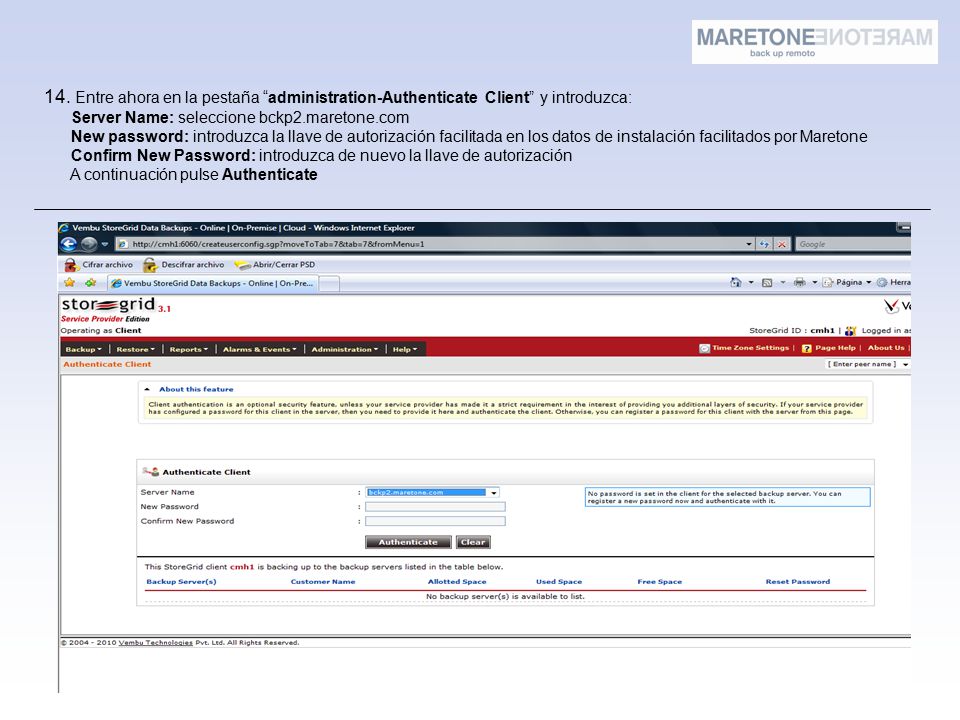This screenshot has height=720, width=960.
Task: Open the Backup menu
Action: point(84,350)
